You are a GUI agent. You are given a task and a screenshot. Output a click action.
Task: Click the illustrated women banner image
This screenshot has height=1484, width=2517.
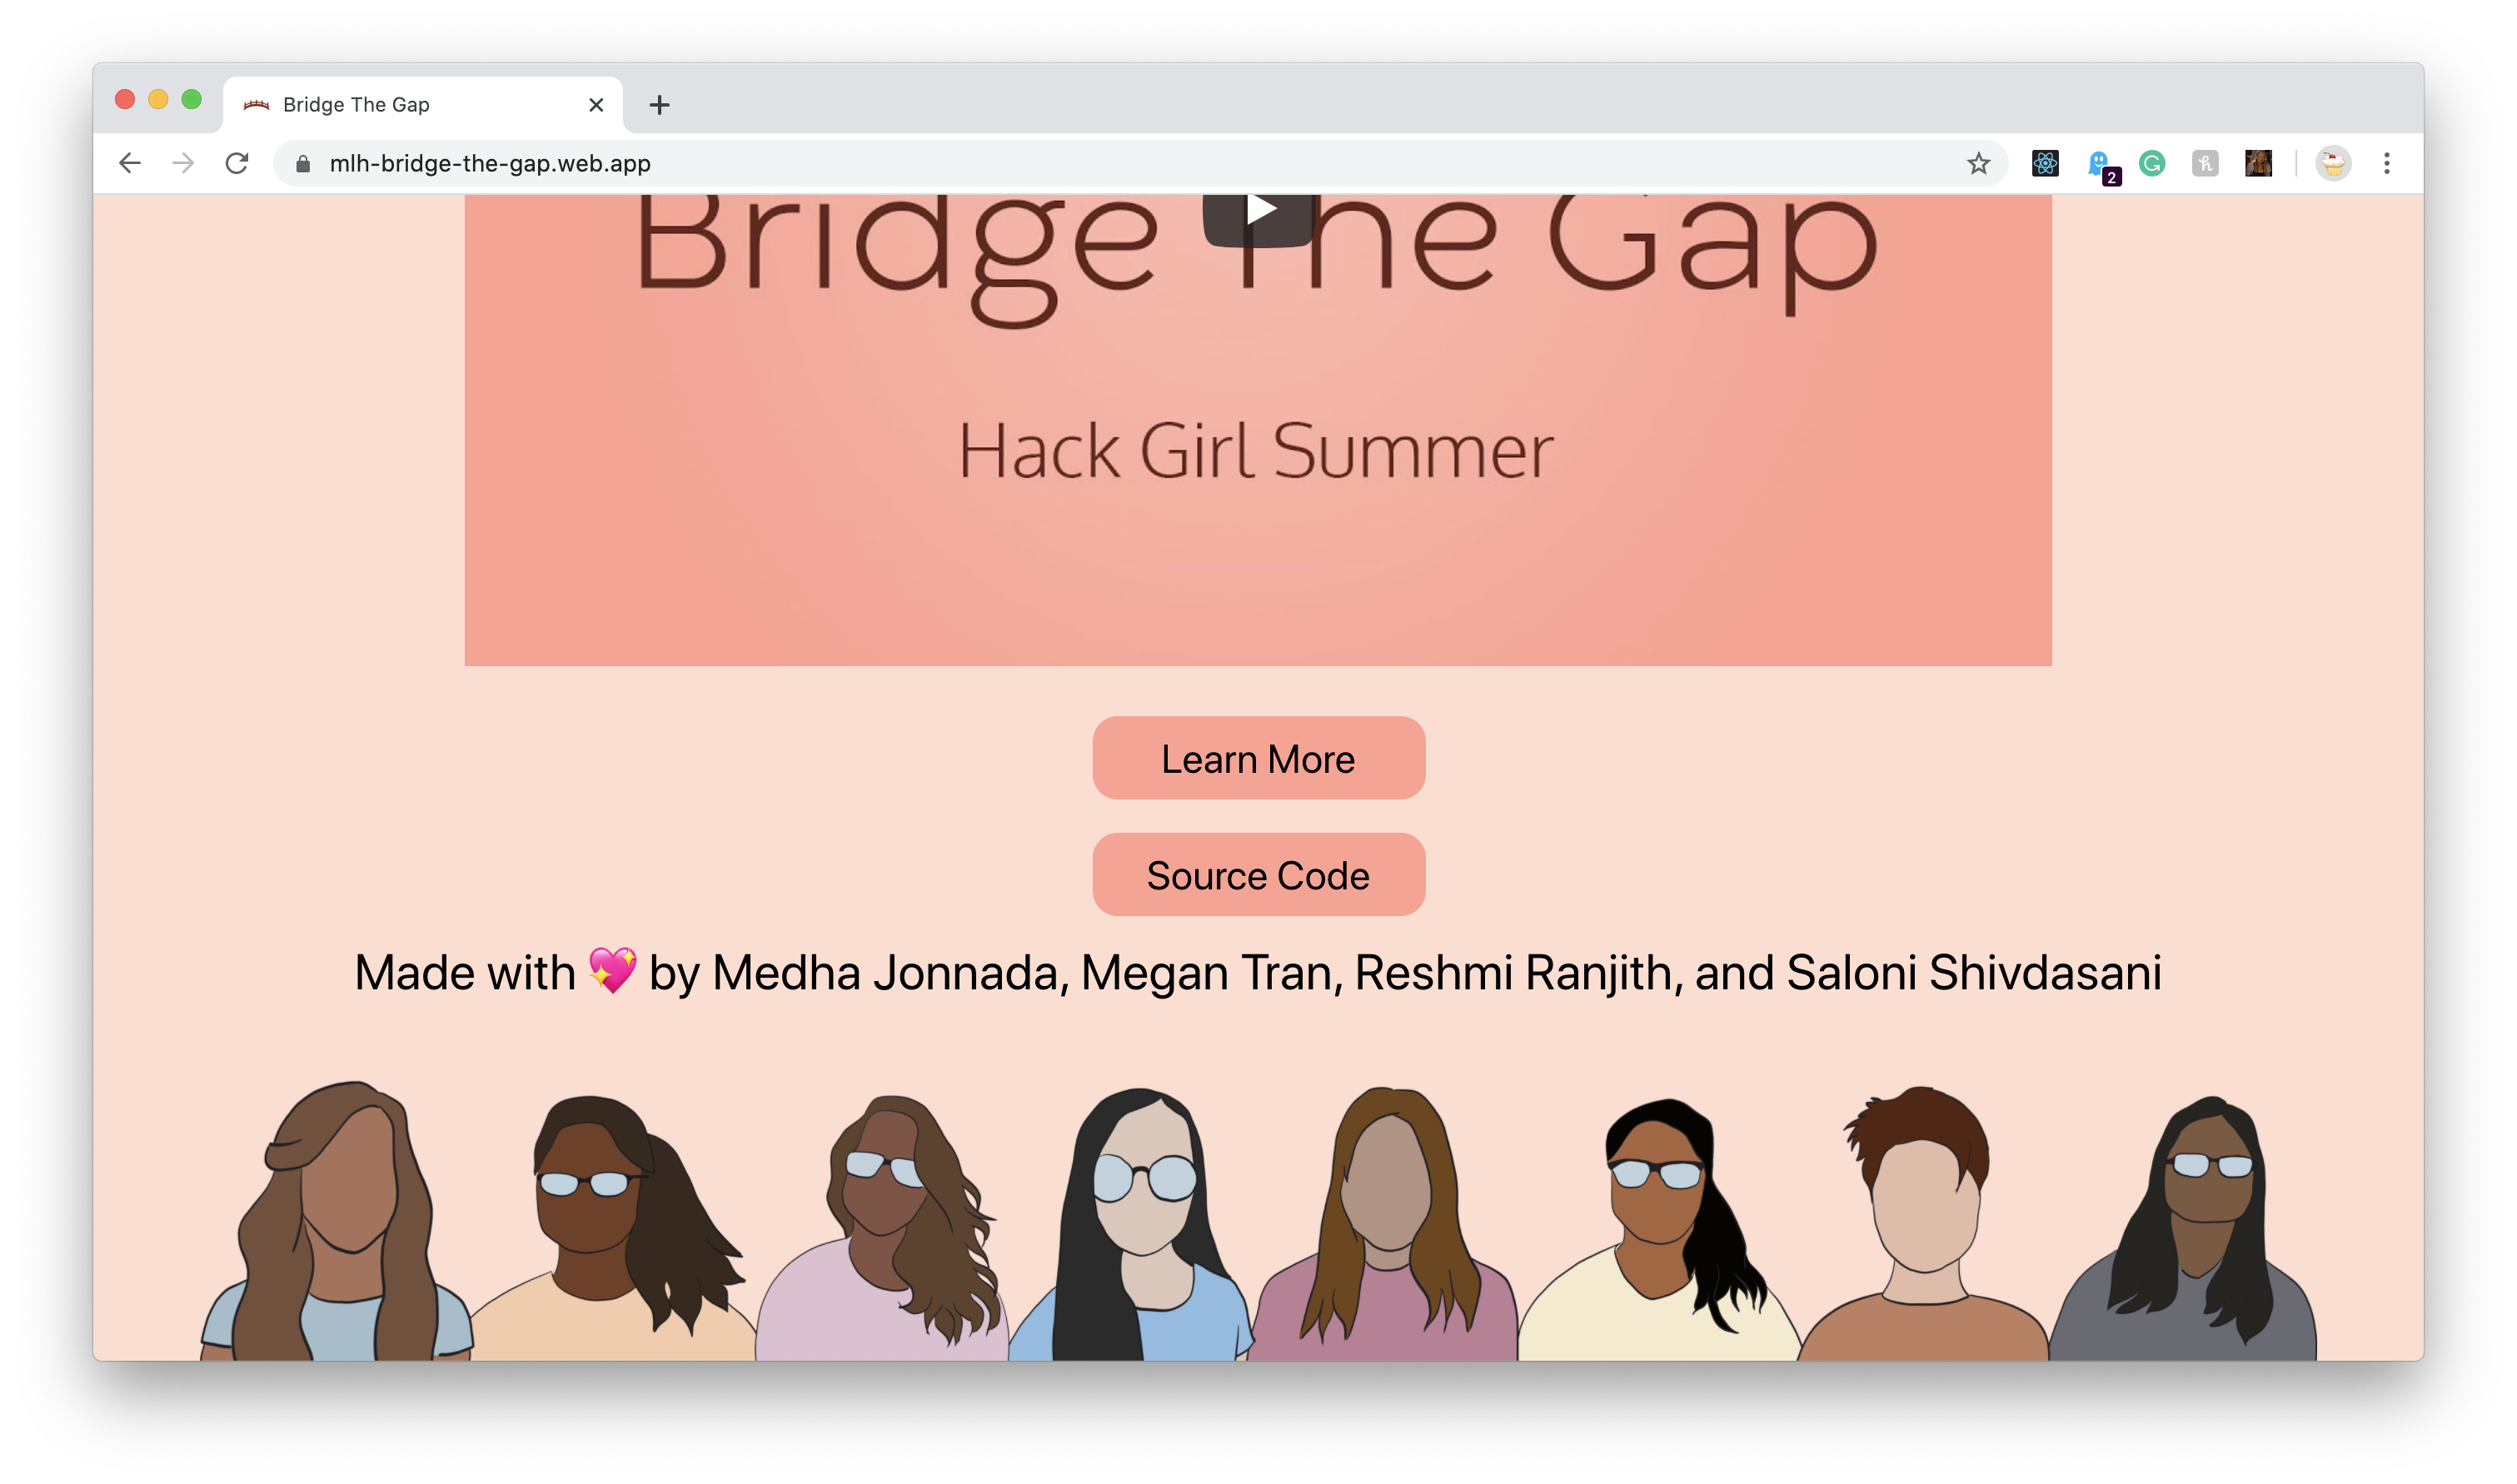coord(1258,1220)
